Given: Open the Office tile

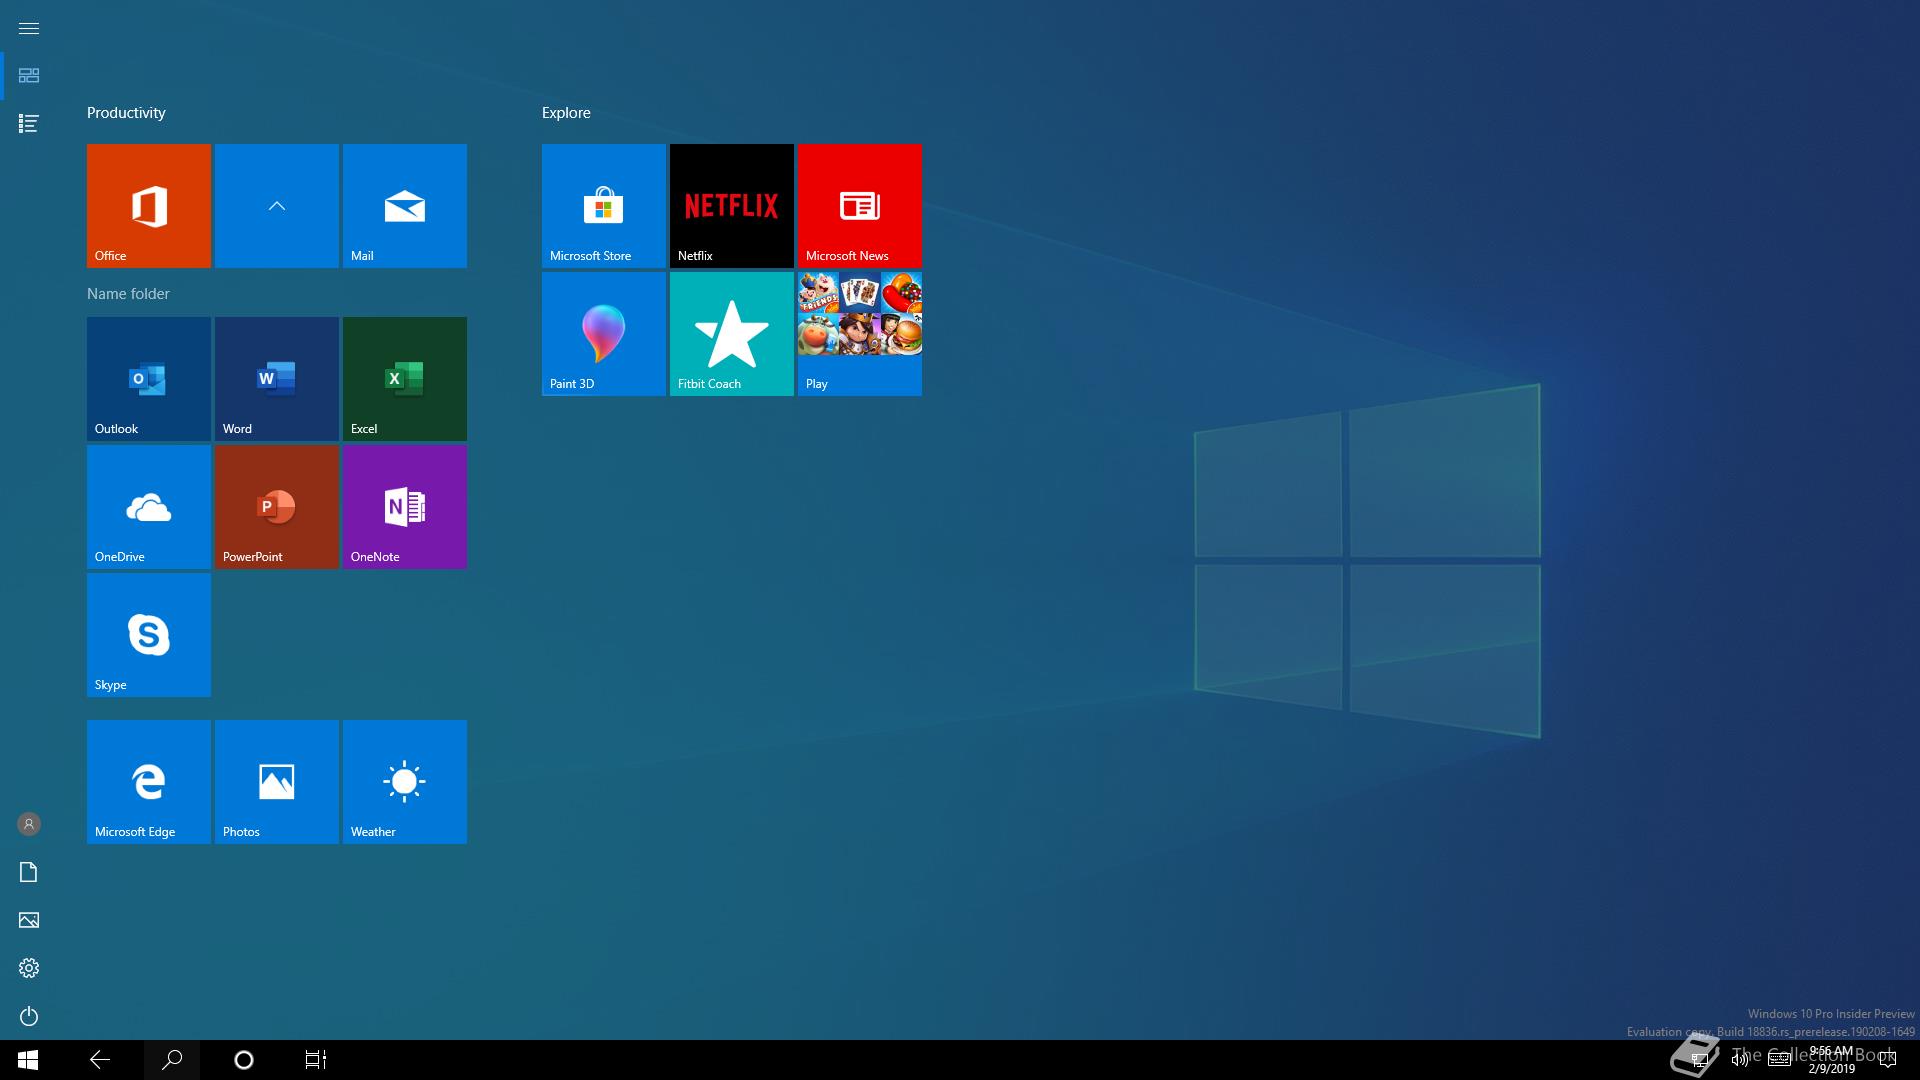Looking at the screenshot, I should click(x=149, y=206).
